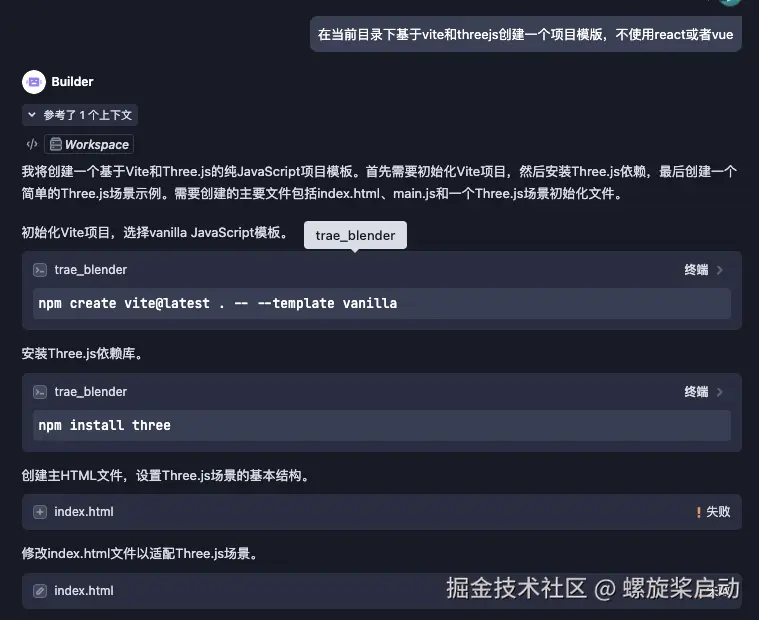This screenshot has height=620, width=759.
Task: Click the 失败 status warning
Action: 713,512
